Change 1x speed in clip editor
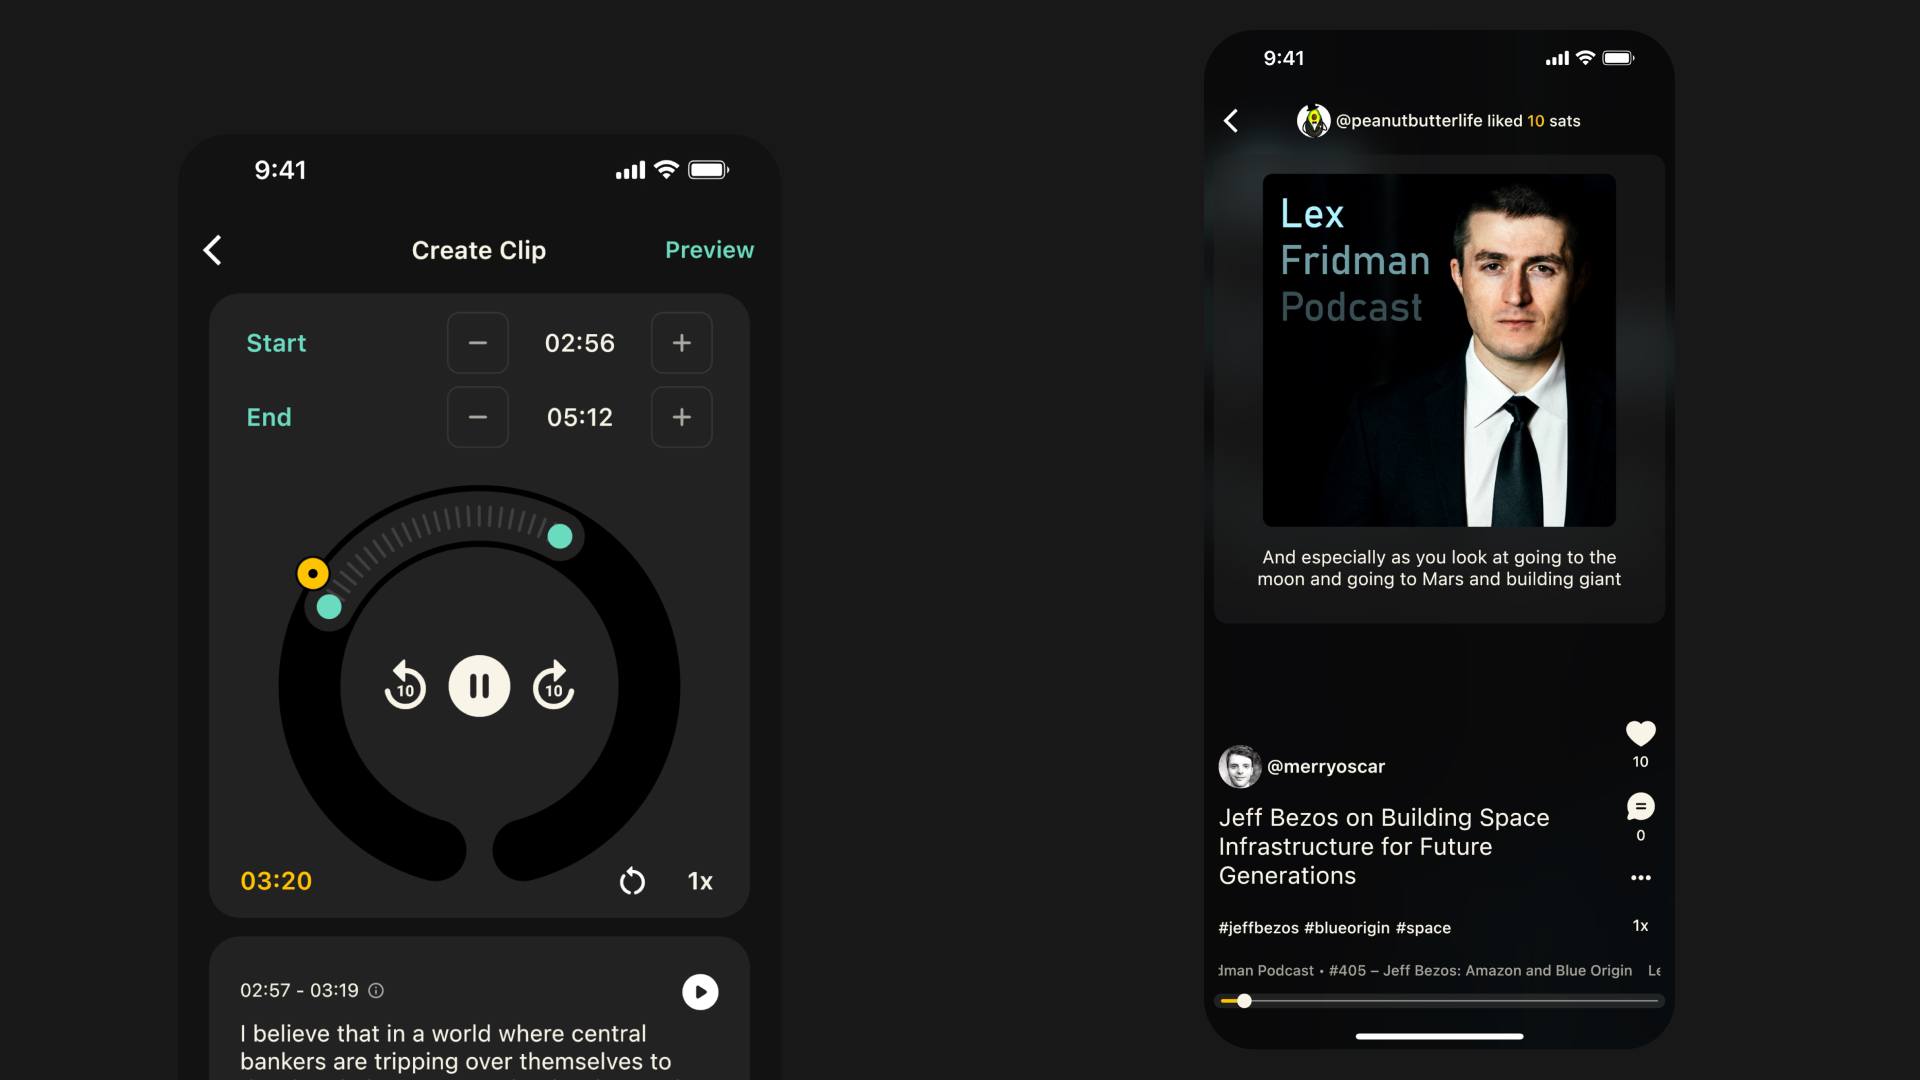The width and height of the screenshot is (1920, 1080). tap(700, 881)
